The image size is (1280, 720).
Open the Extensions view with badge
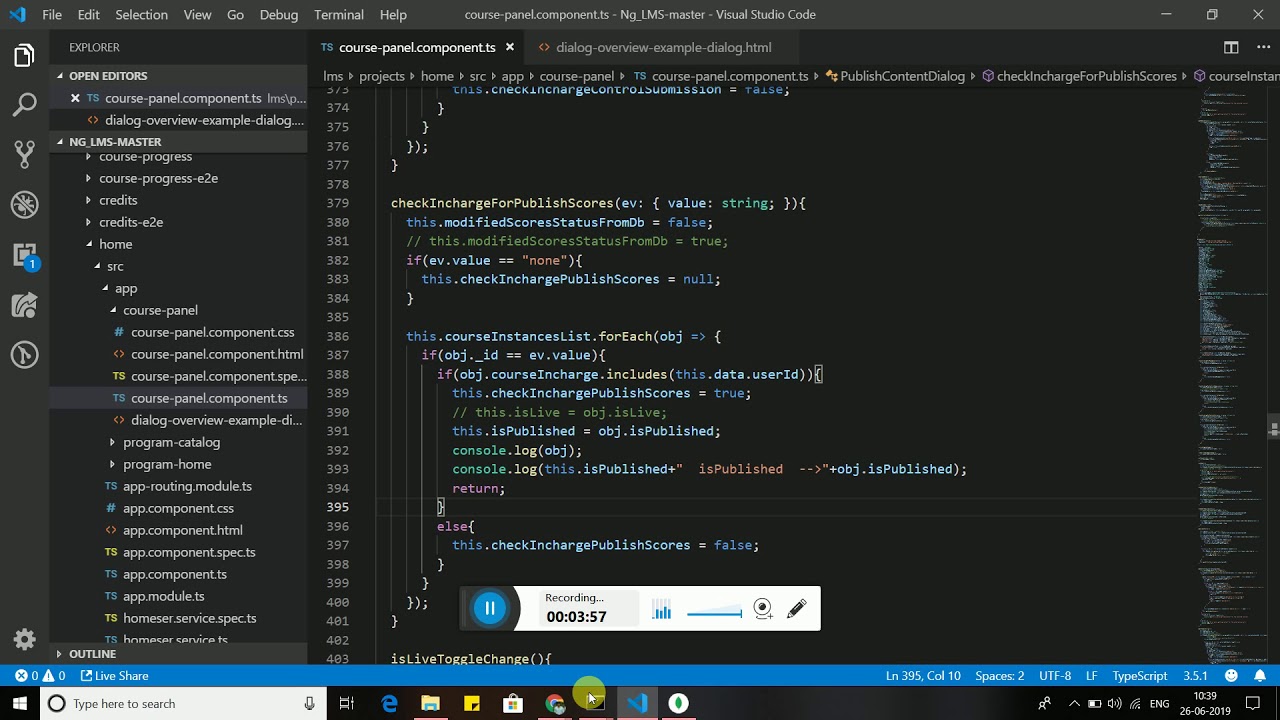pos(24,255)
